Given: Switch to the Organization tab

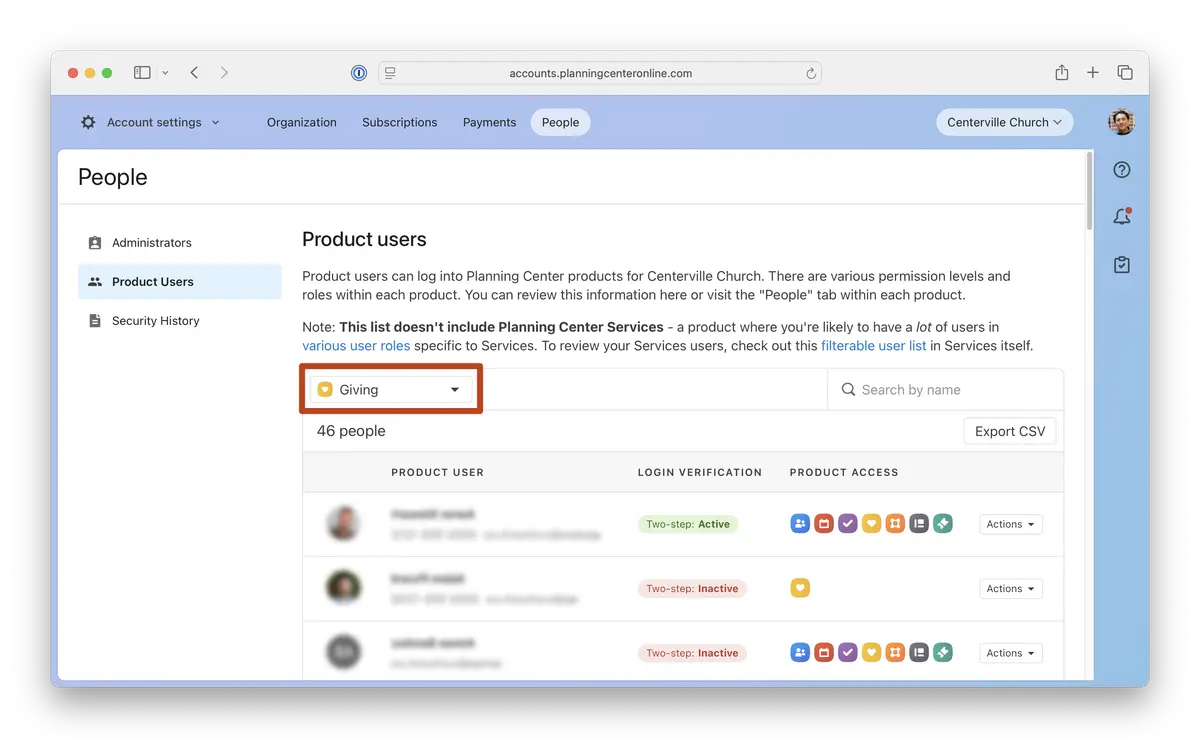Looking at the screenshot, I should 302,122.
